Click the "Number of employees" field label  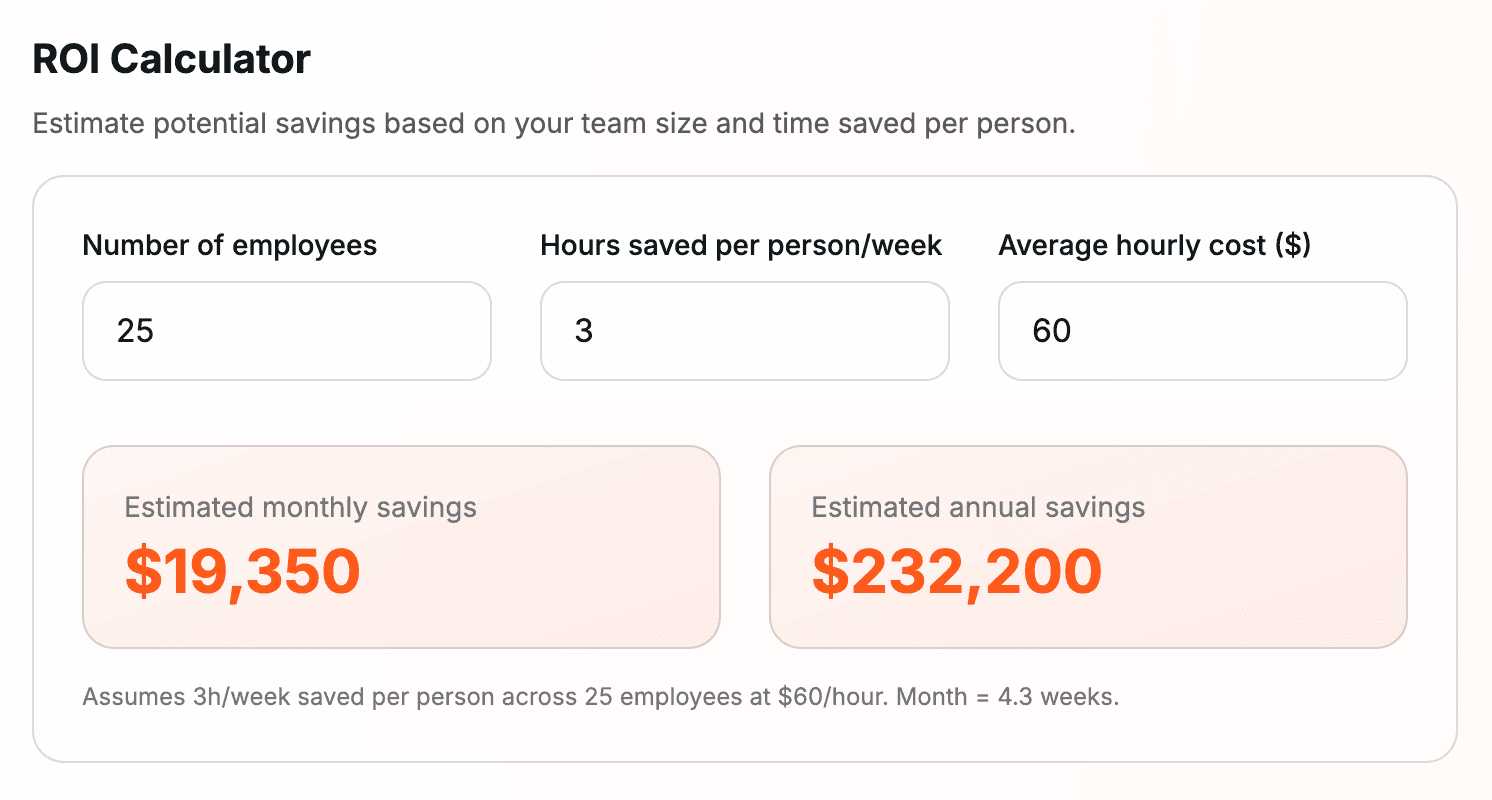(x=230, y=245)
